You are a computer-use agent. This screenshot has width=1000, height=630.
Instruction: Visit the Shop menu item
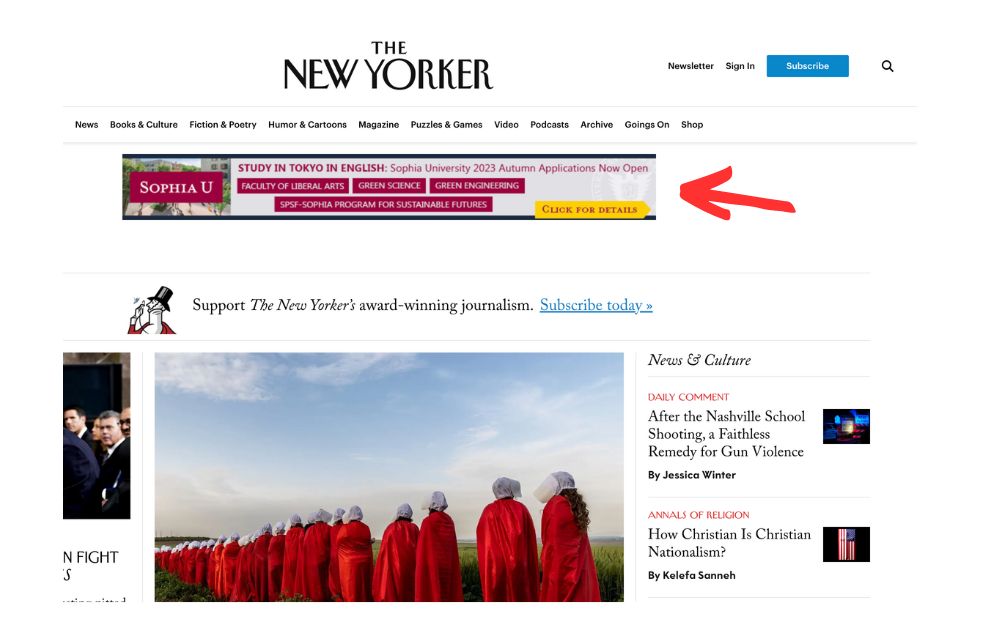[x=692, y=124]
